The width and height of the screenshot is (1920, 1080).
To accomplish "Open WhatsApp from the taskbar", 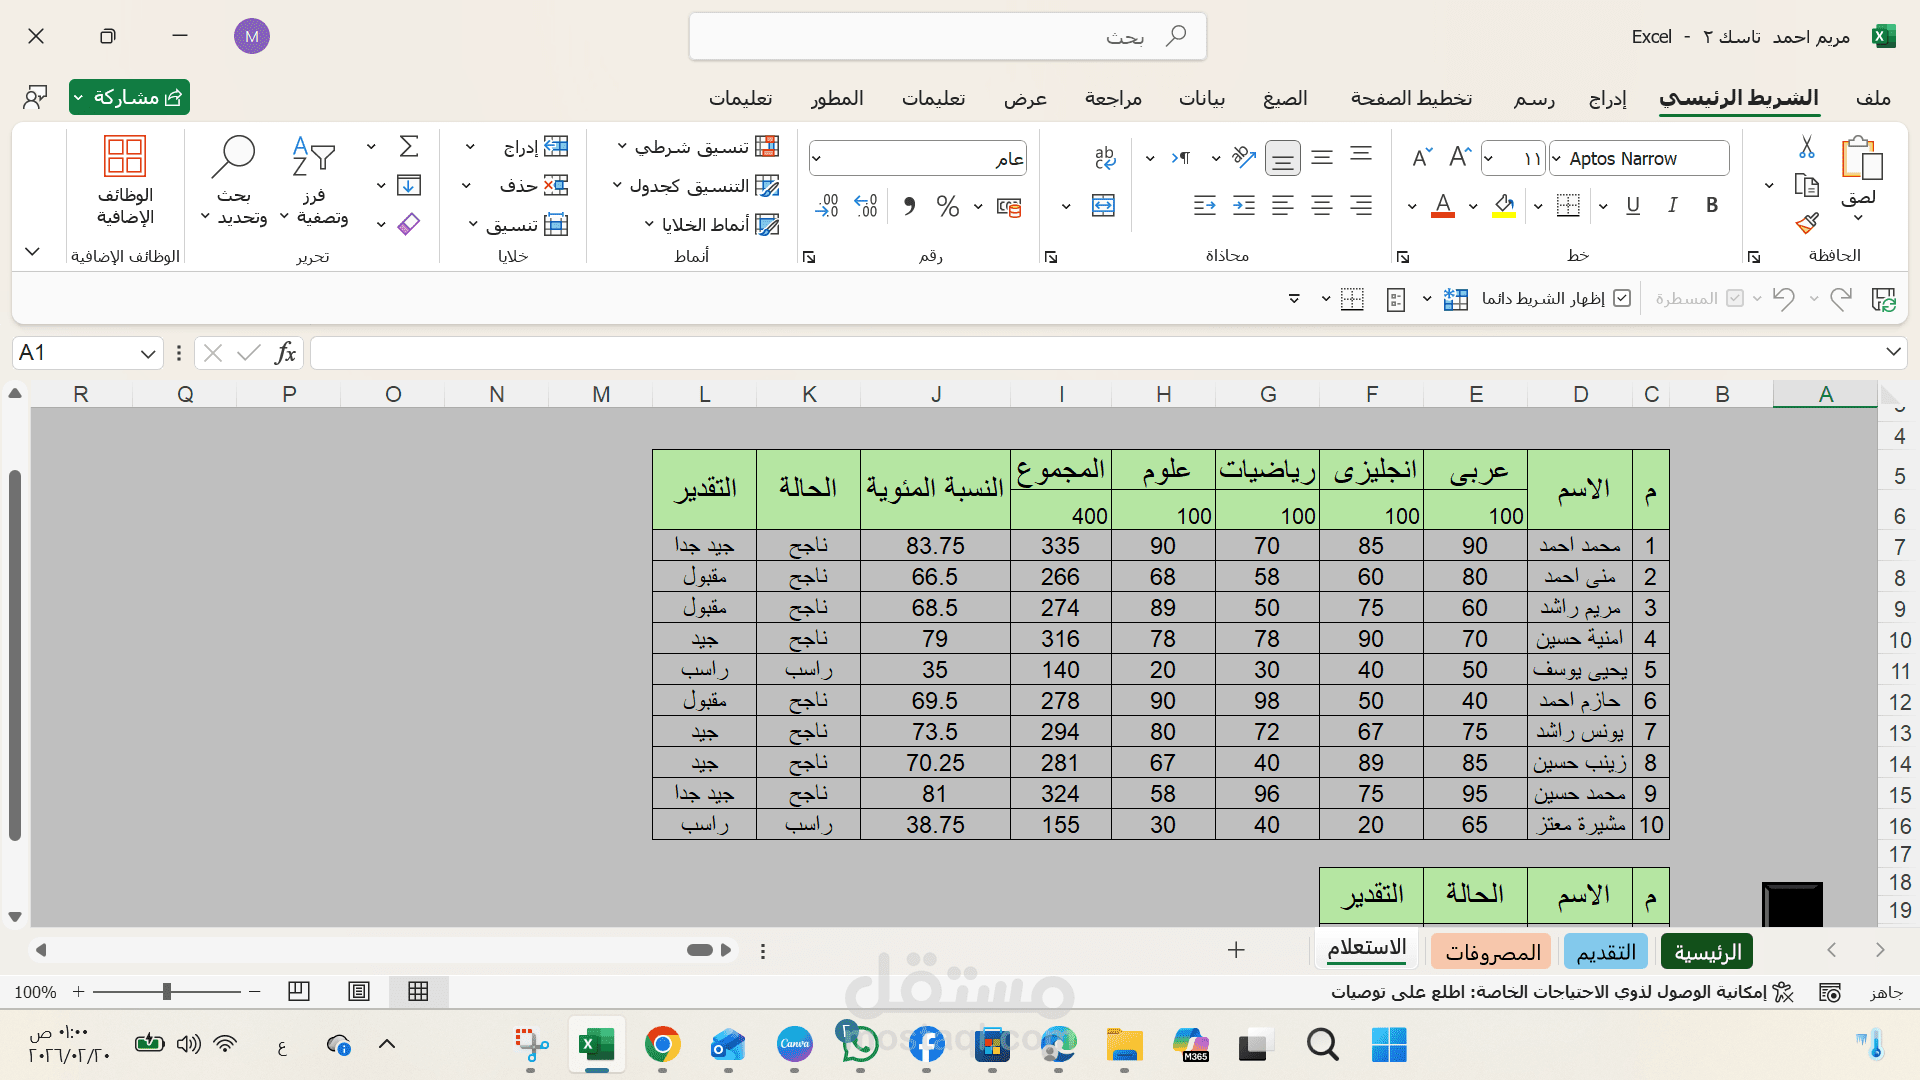I will tap(860, 1045).
